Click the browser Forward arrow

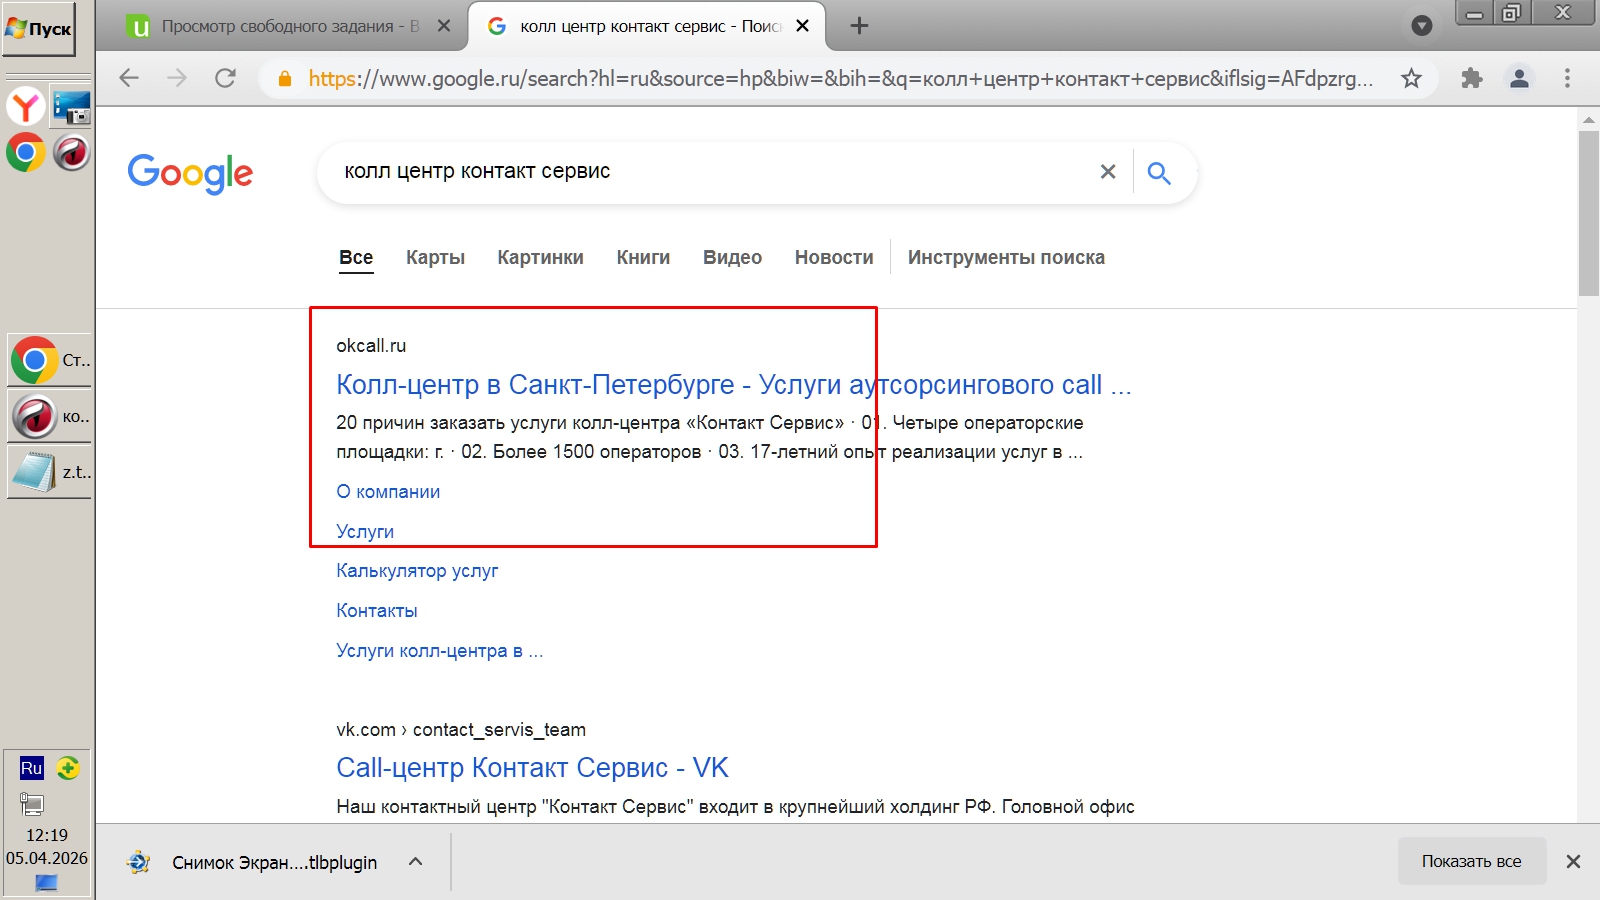177,78
